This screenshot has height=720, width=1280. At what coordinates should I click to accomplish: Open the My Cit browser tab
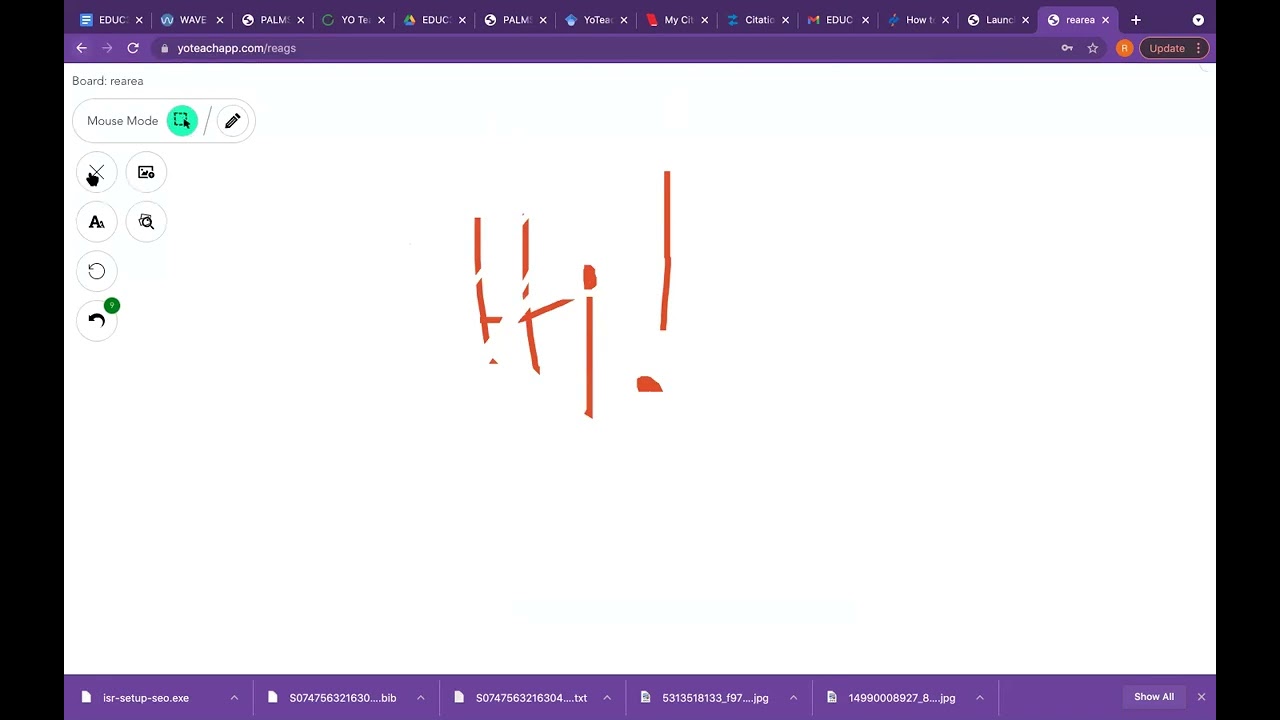(677, 20)
